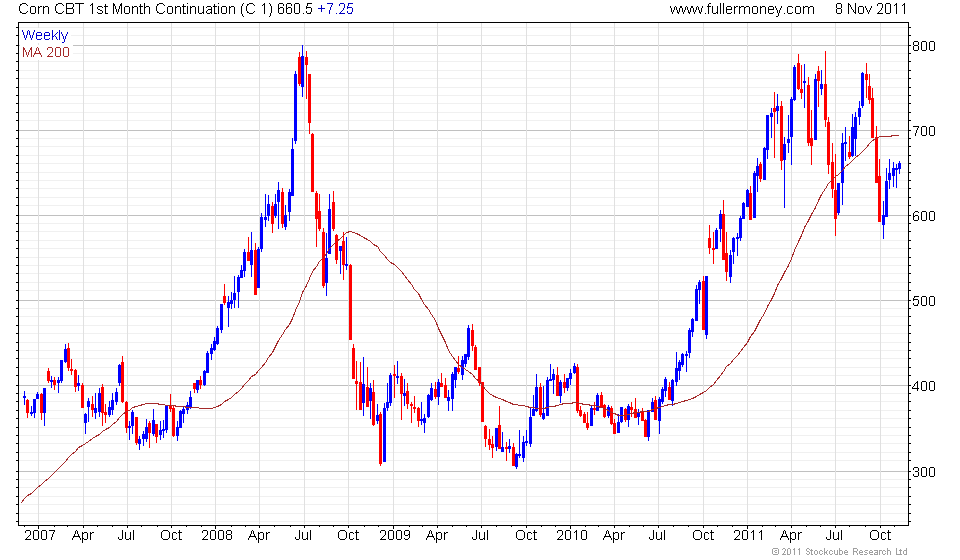Click the June 2009 peak candle near 470

[x=469, y=344]
